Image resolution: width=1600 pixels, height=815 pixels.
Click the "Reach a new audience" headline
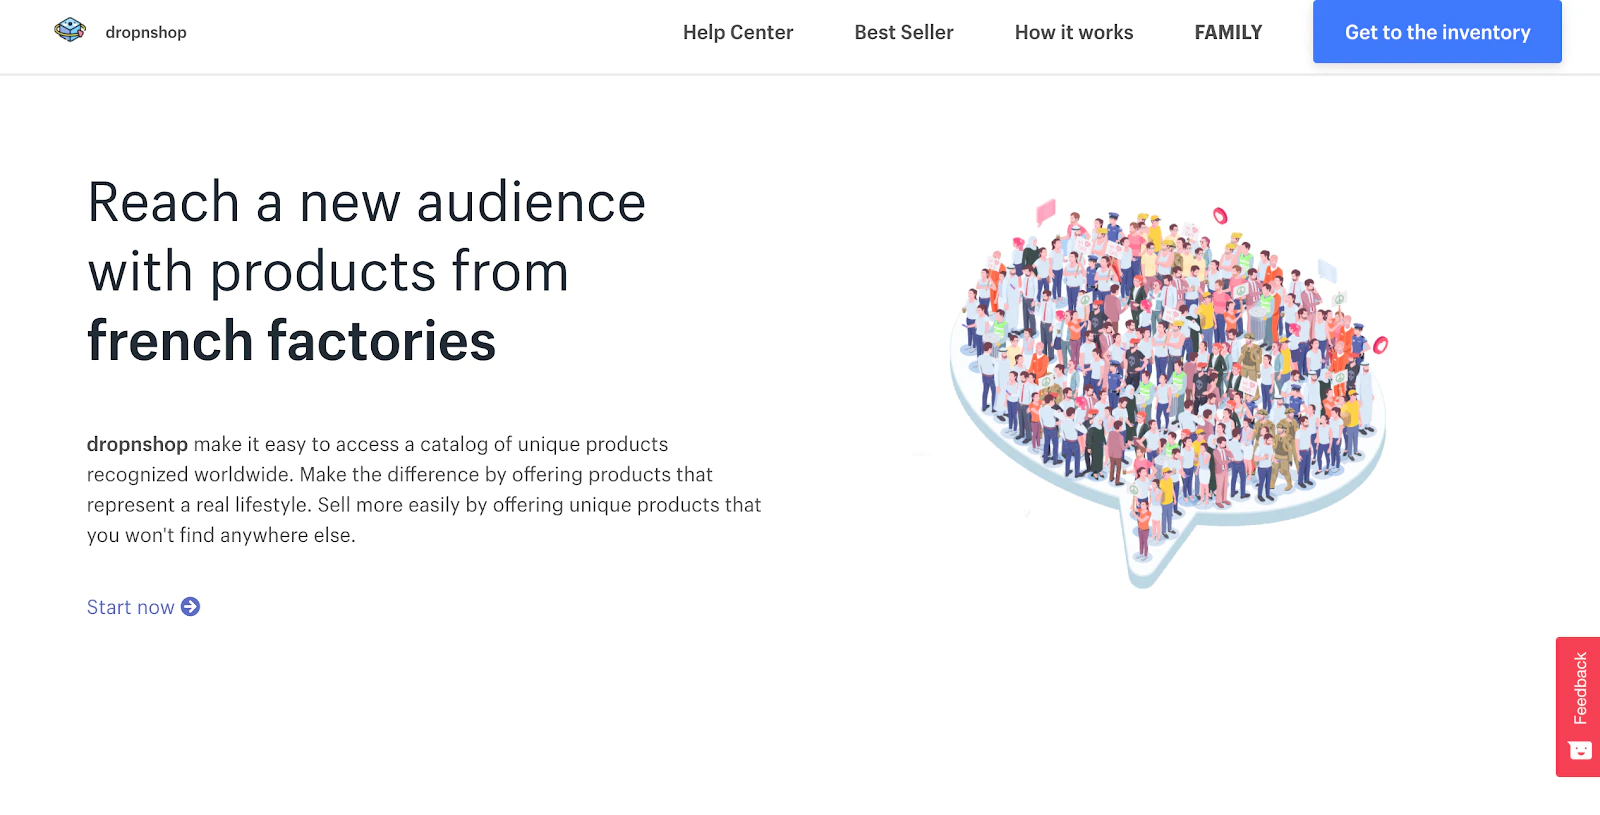(366, 203)
